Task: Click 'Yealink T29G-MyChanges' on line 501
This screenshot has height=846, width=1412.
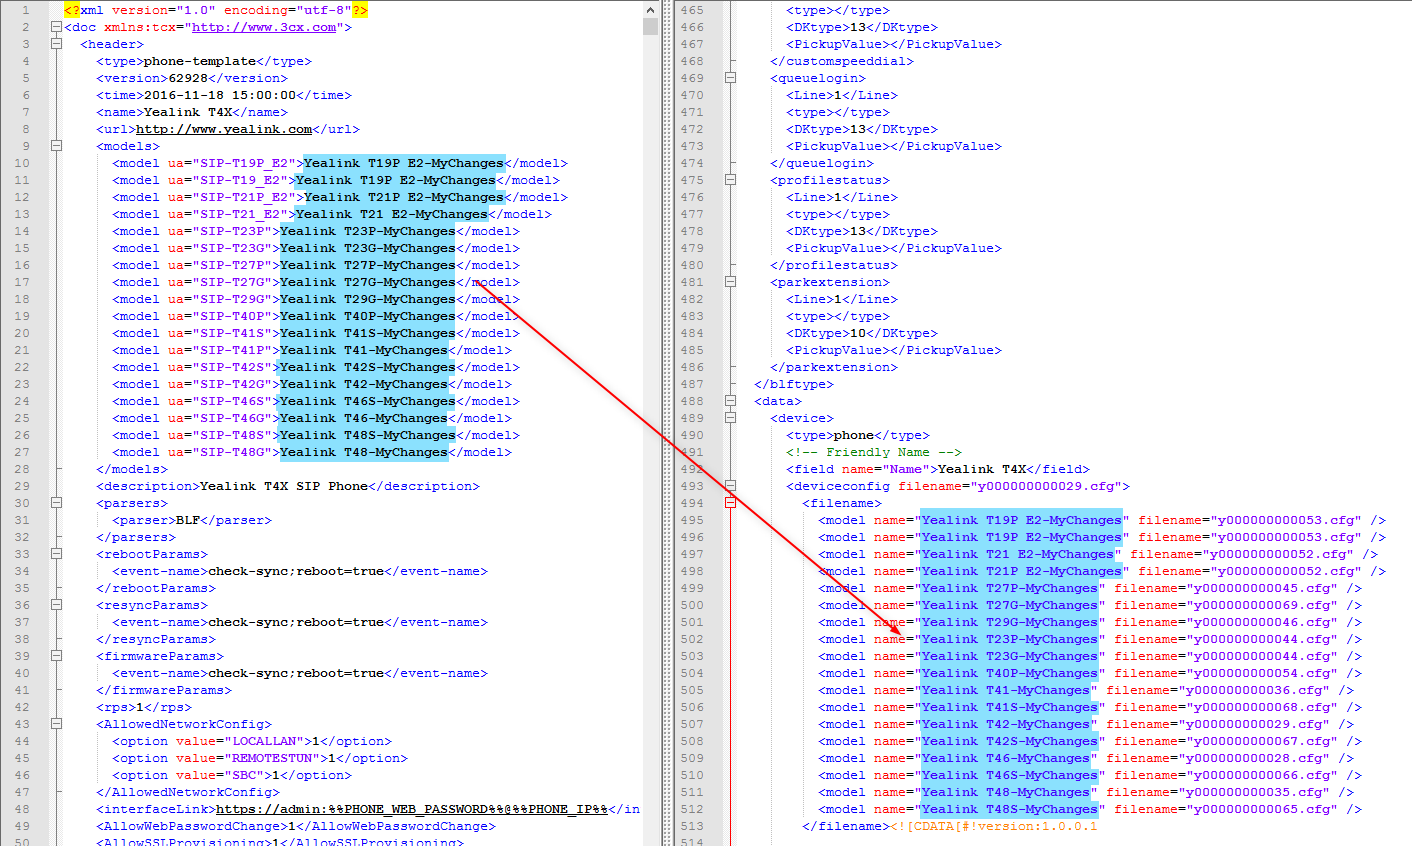Action: coord(1010,622)
